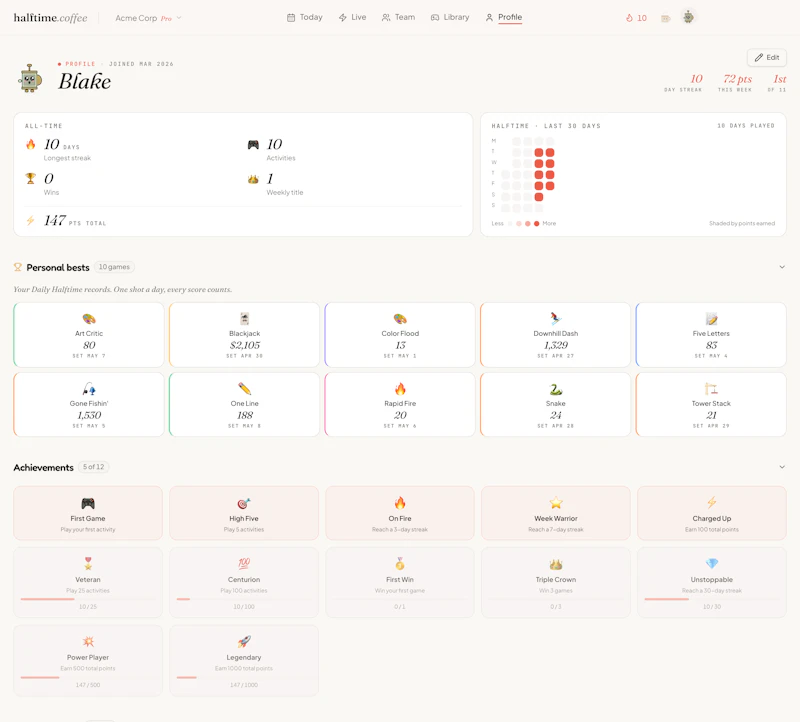Click the Gone Fishin' icon
800x722 pixels.
coord(89,389)
